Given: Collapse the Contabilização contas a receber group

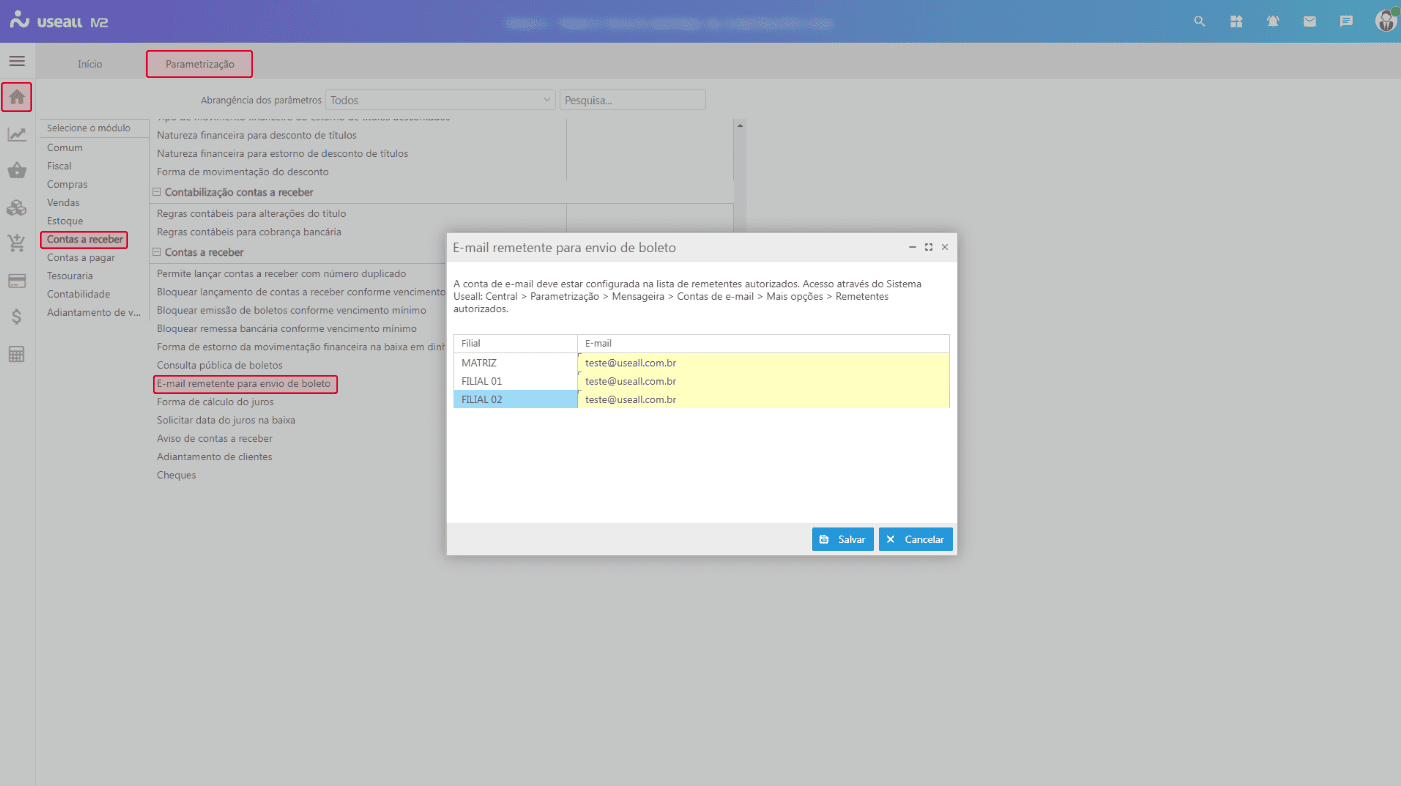Looking at the screenshot, I should coord(157,192).
